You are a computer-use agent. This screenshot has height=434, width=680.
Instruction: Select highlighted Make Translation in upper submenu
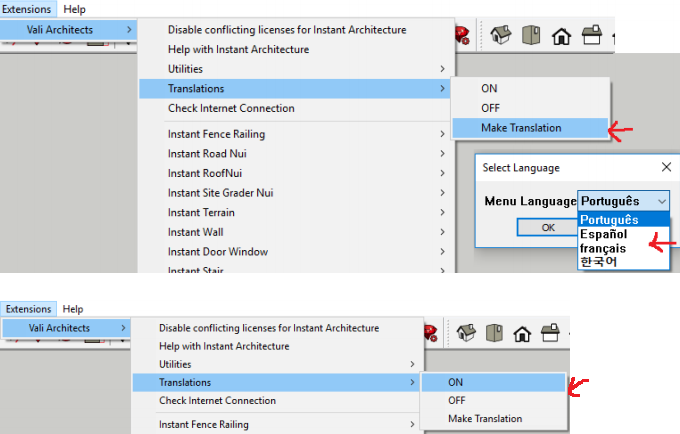(x=530, y=128)
